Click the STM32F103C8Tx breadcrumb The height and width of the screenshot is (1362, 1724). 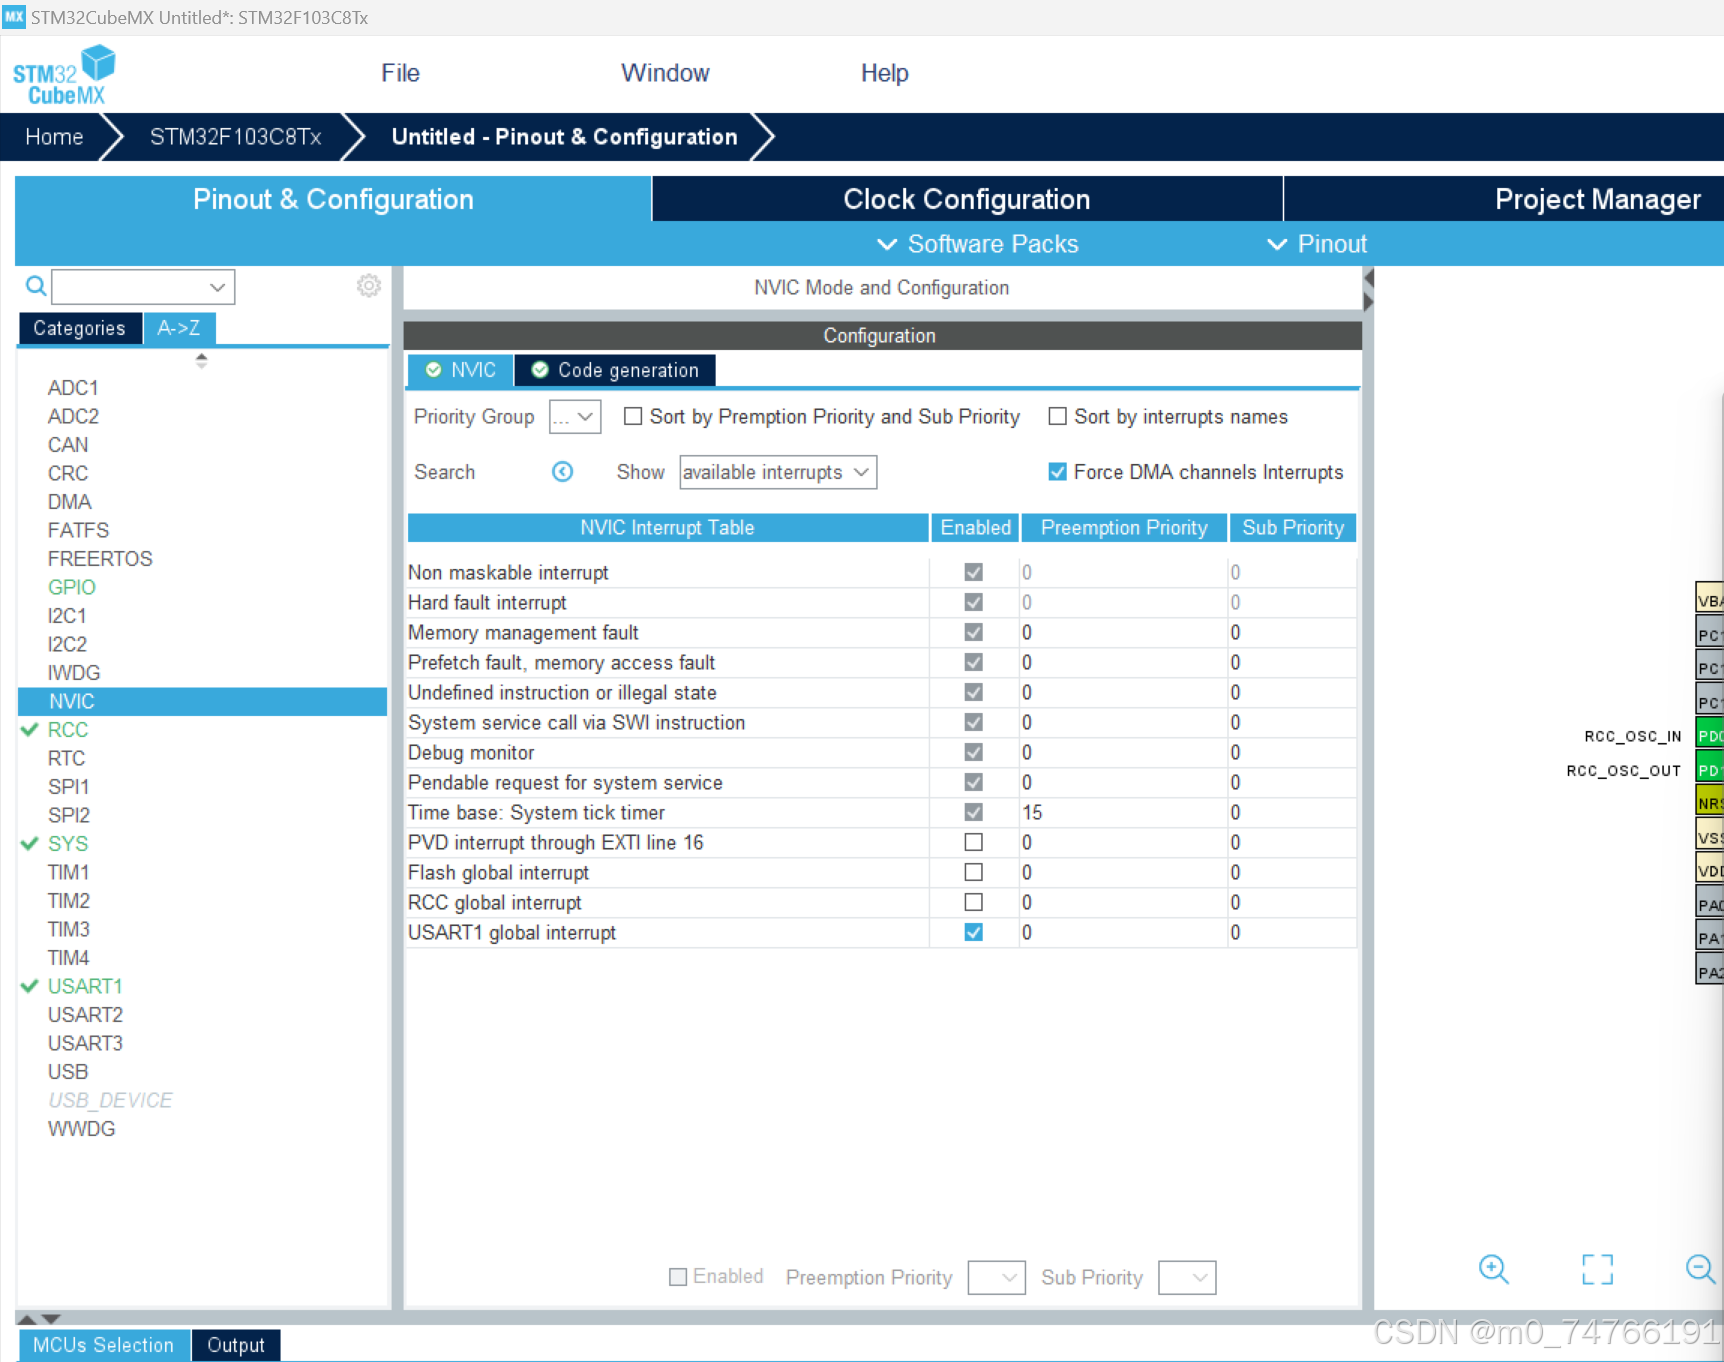235,137
